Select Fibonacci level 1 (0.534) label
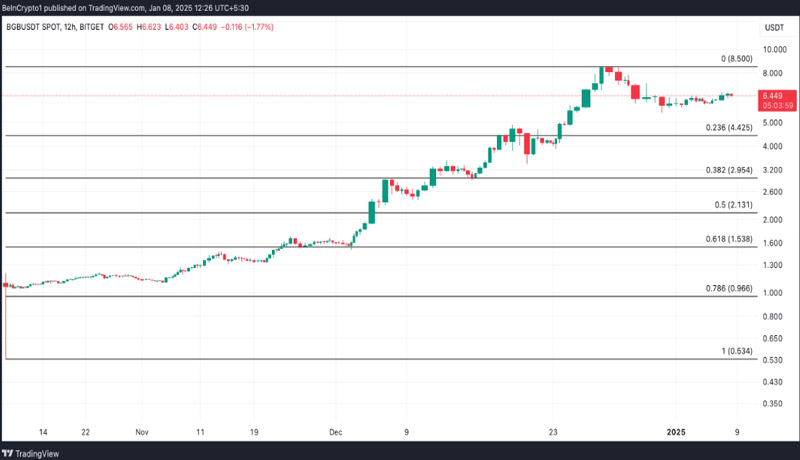Image resolution: width=800 pixels, height=460 pixels. tap(736, 351)
